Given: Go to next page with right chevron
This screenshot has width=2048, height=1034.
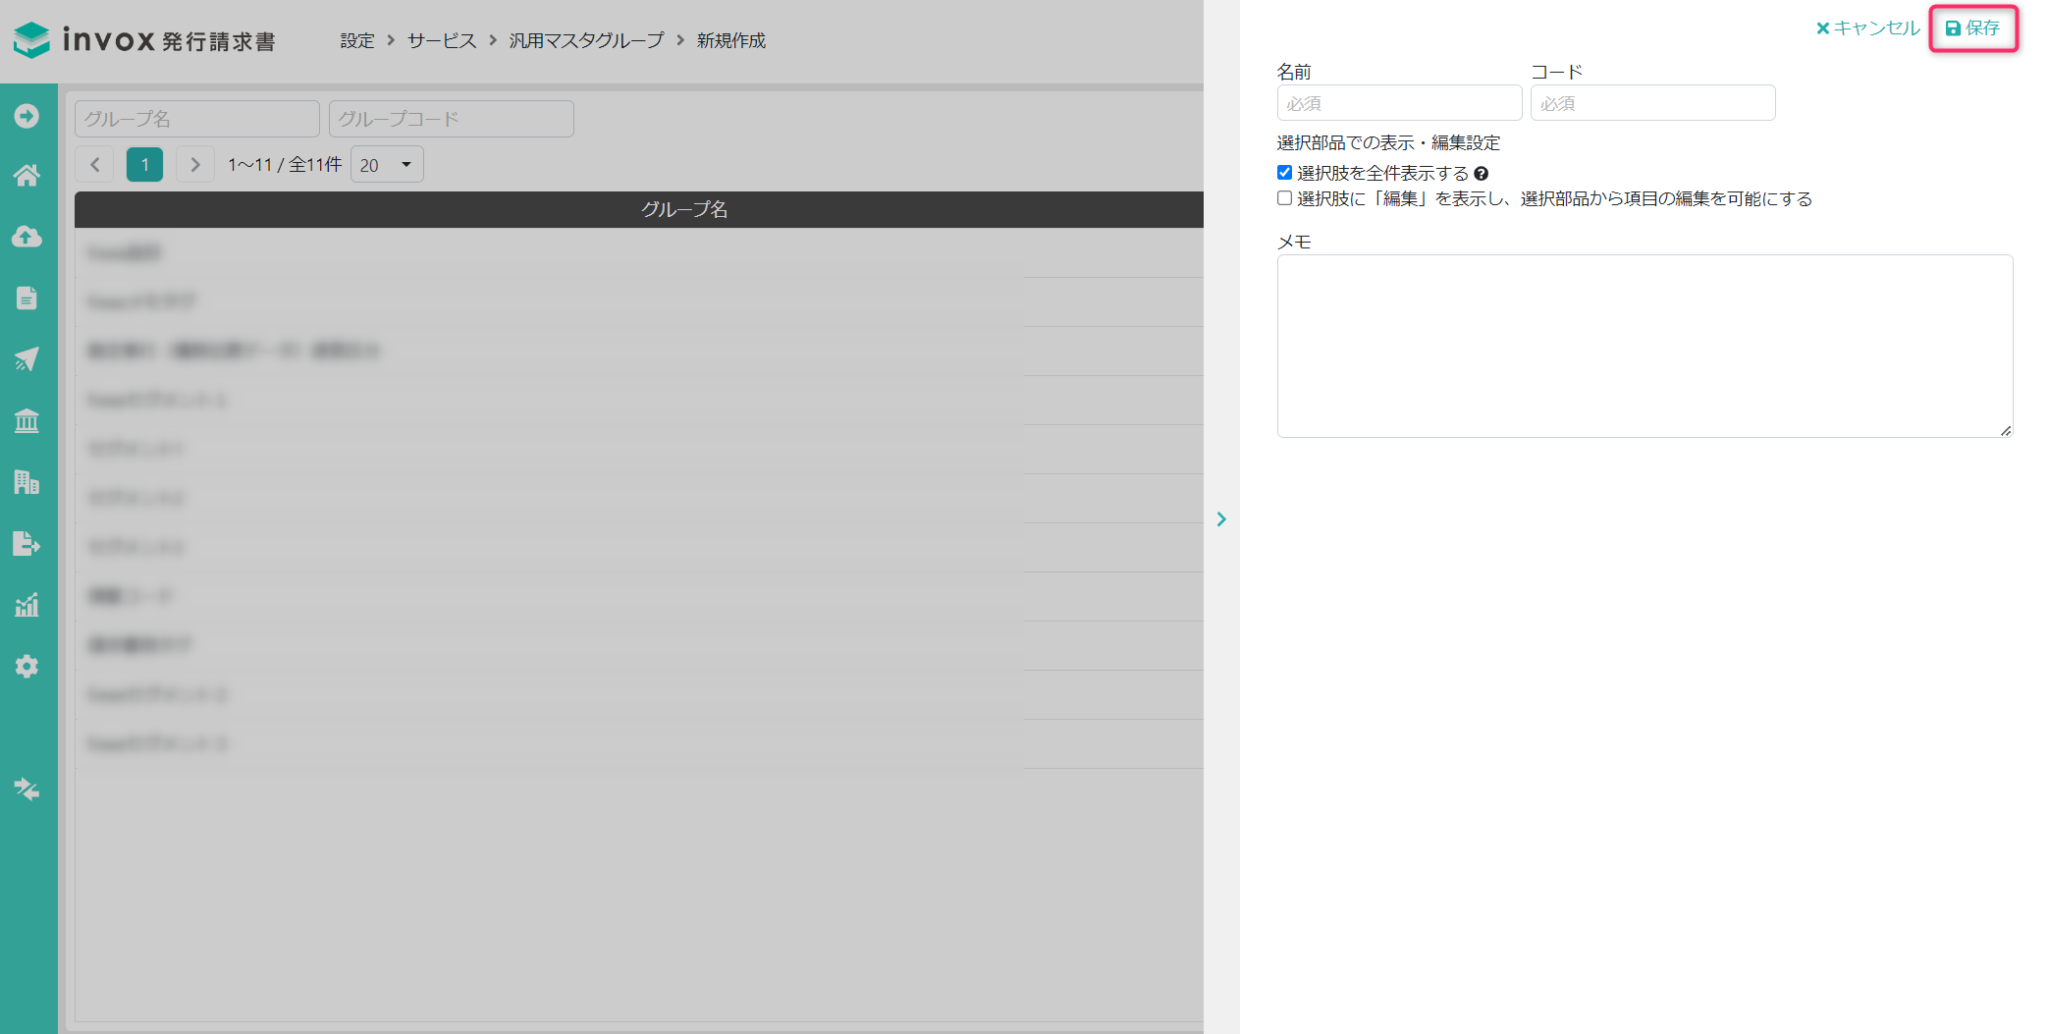Looking at the screenshot, I should (x=195, y=165).
